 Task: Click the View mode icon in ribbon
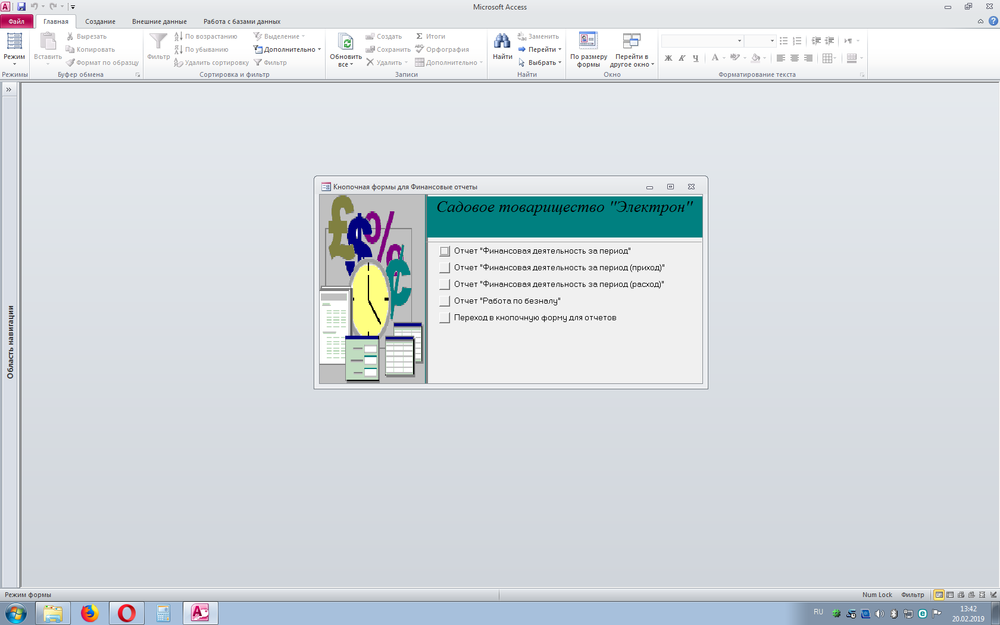pos(14,42)
